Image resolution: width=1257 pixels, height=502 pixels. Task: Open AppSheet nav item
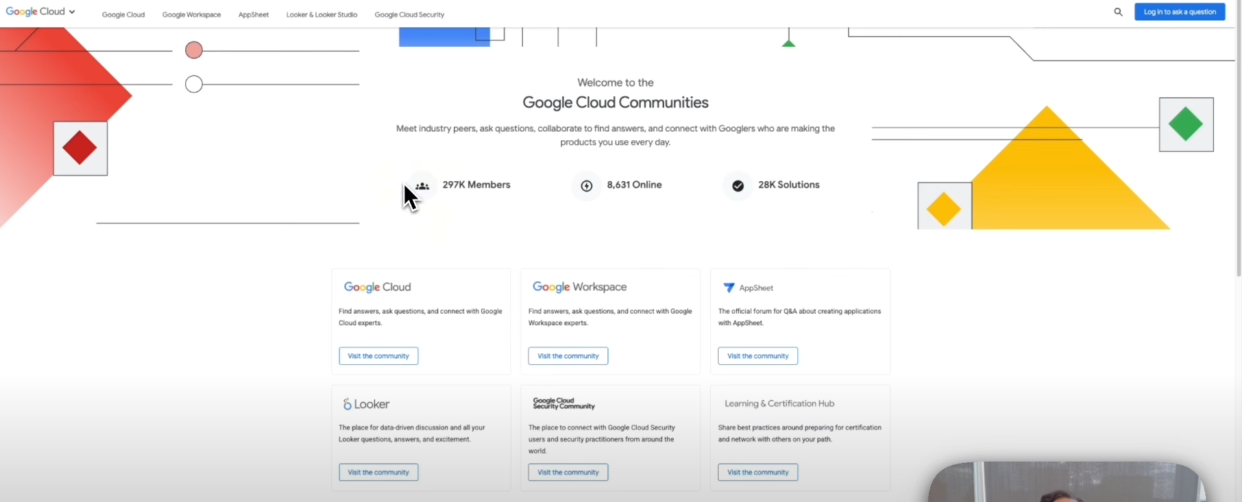(253, 14)
